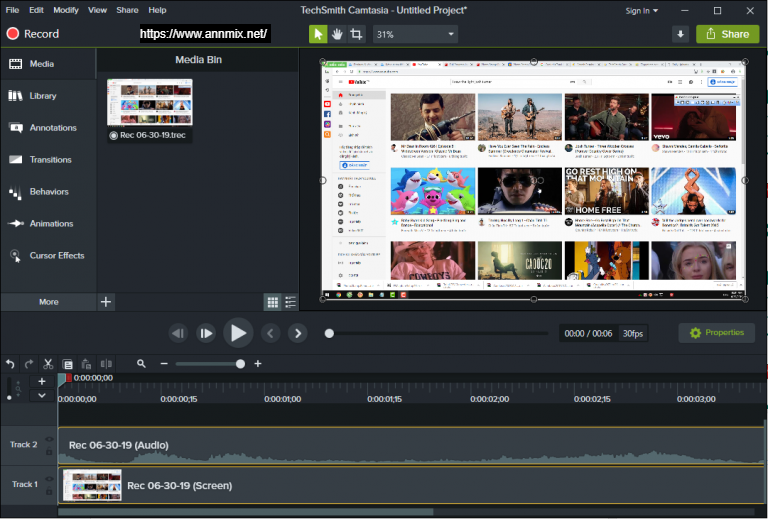Image resolution: width=768 pixels, height=519 pixels.
Task: Open the File menu
Action: pos(12,10)
